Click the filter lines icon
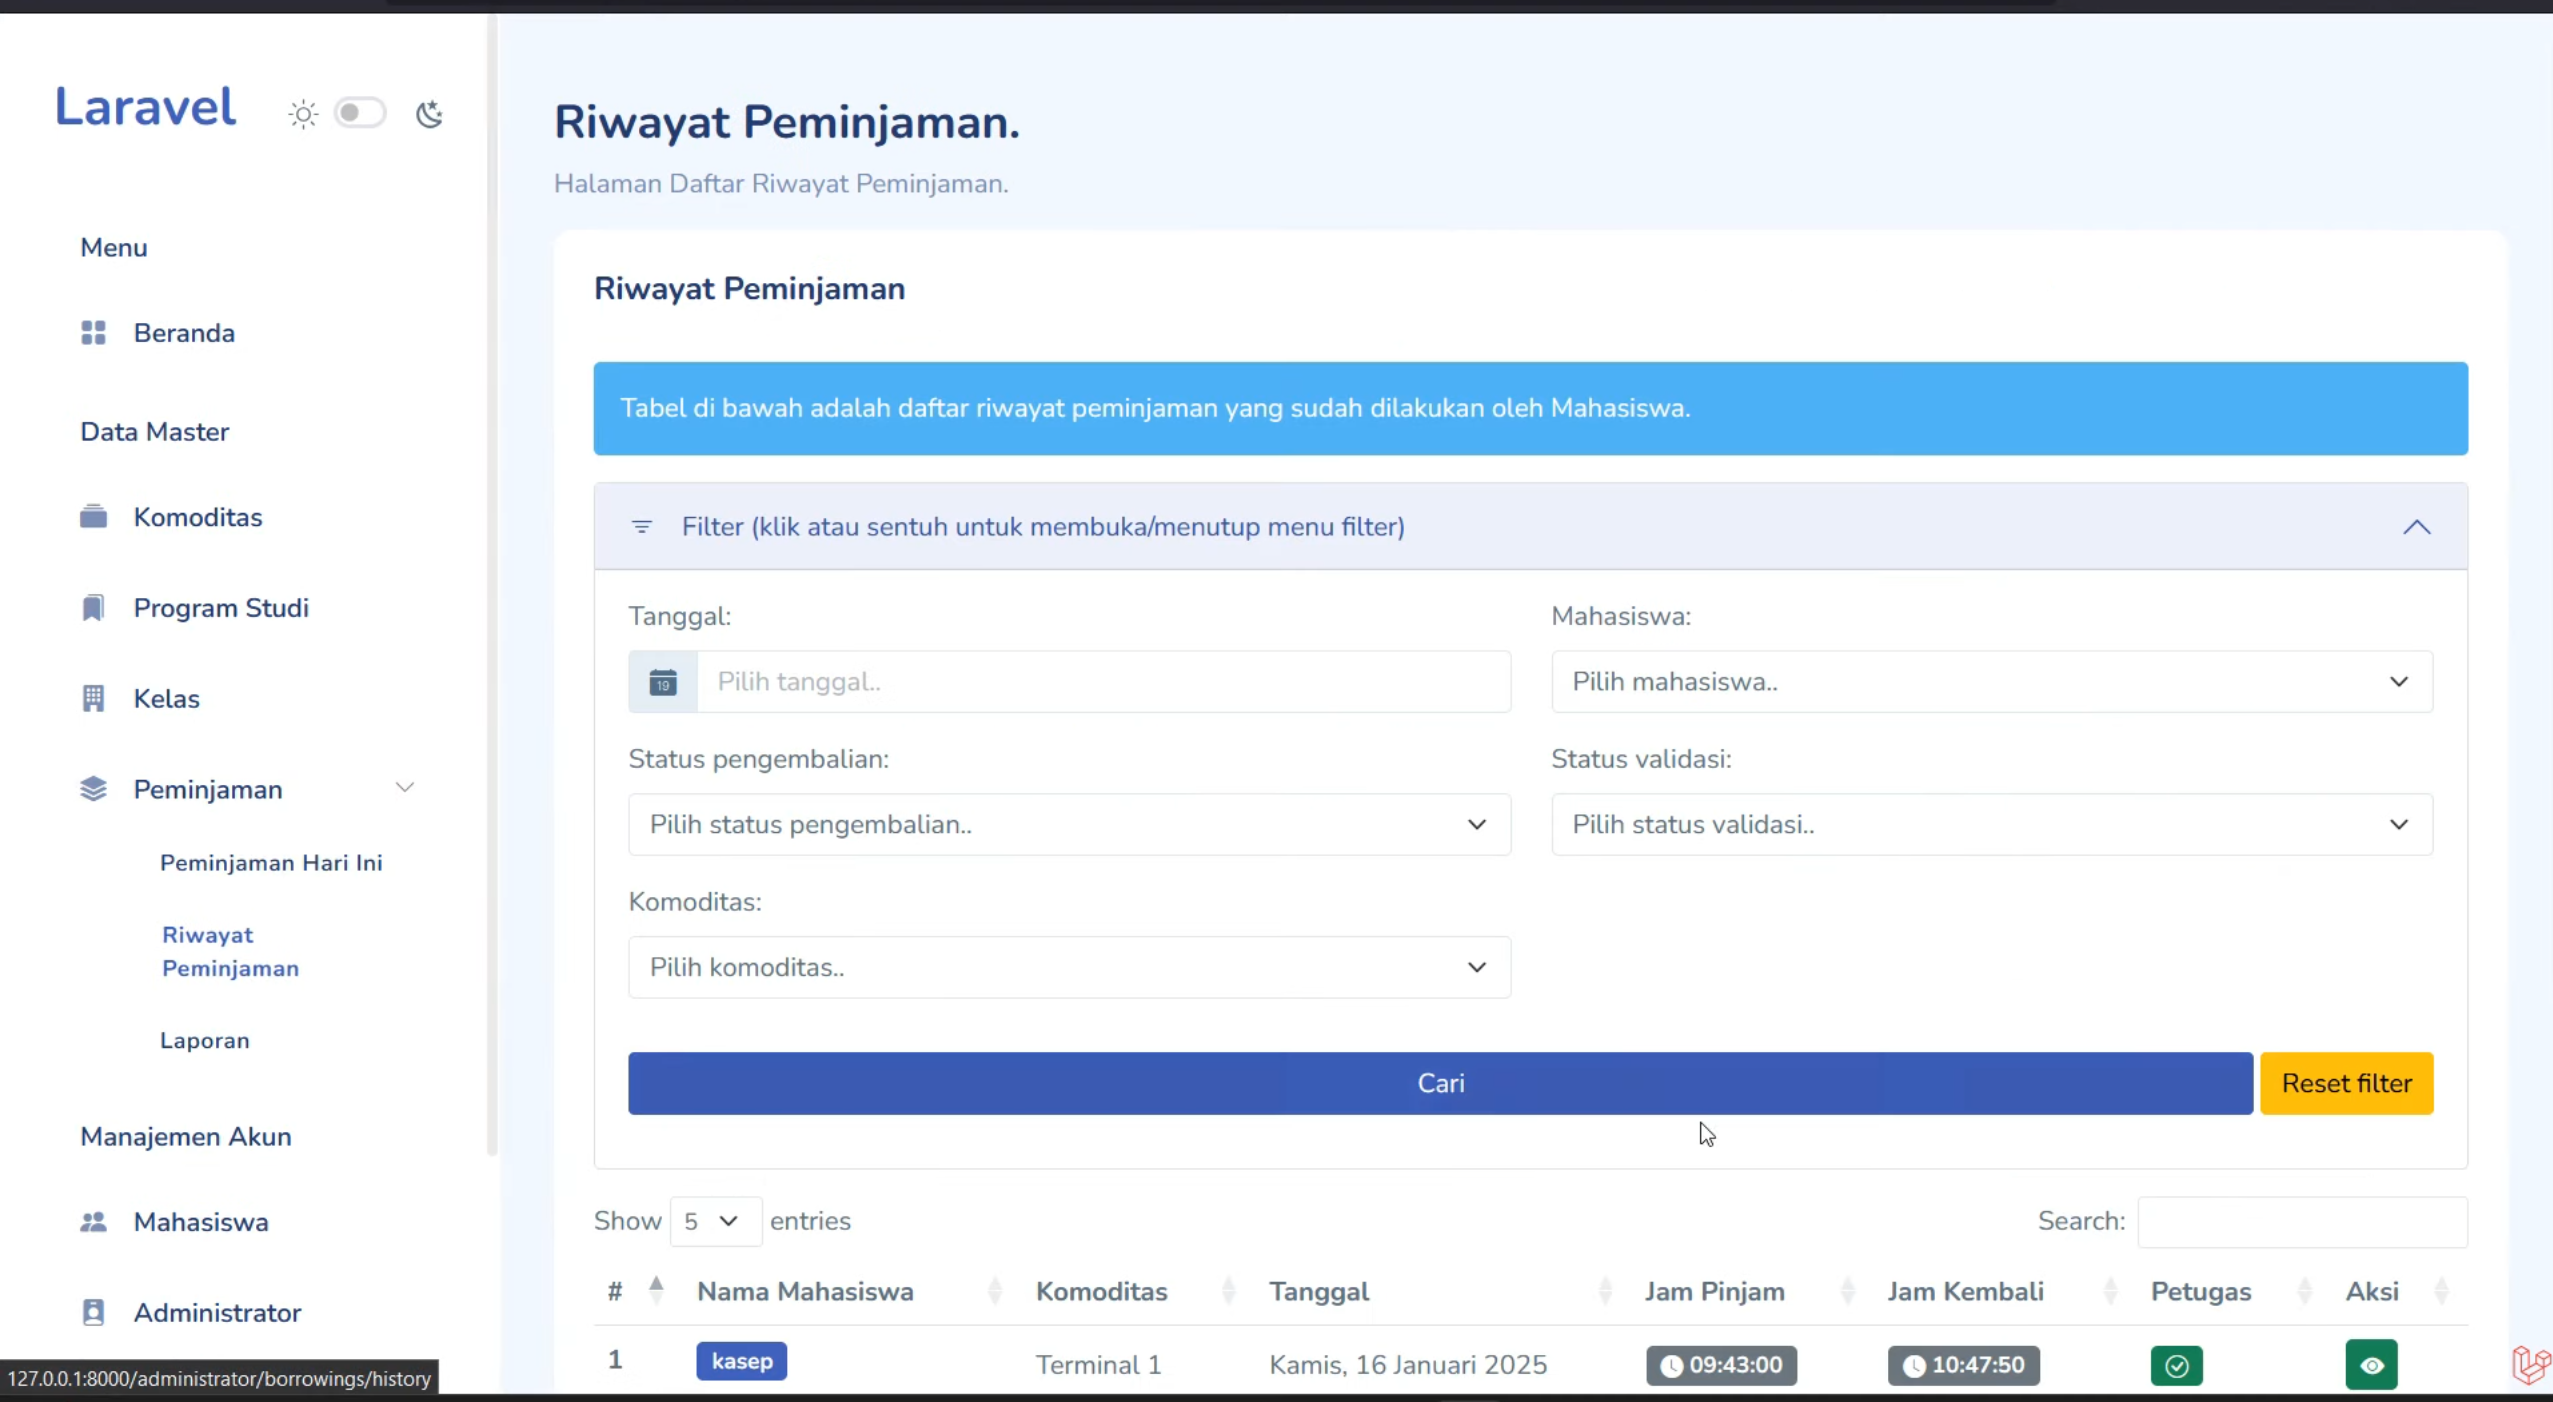This screenshot has width=2553, height=1402. [642, 527]
